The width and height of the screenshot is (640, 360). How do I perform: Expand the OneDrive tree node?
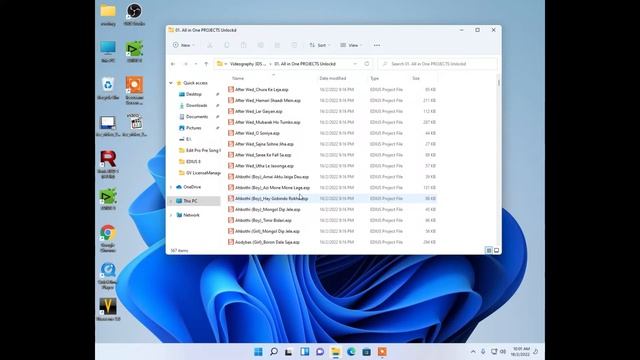[171, 187]
